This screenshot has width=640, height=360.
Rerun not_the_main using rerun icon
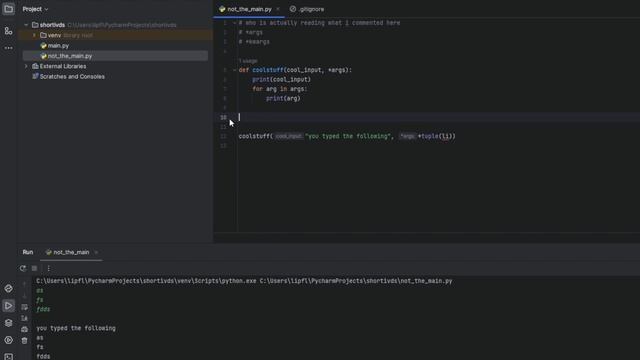click(23, 268)
